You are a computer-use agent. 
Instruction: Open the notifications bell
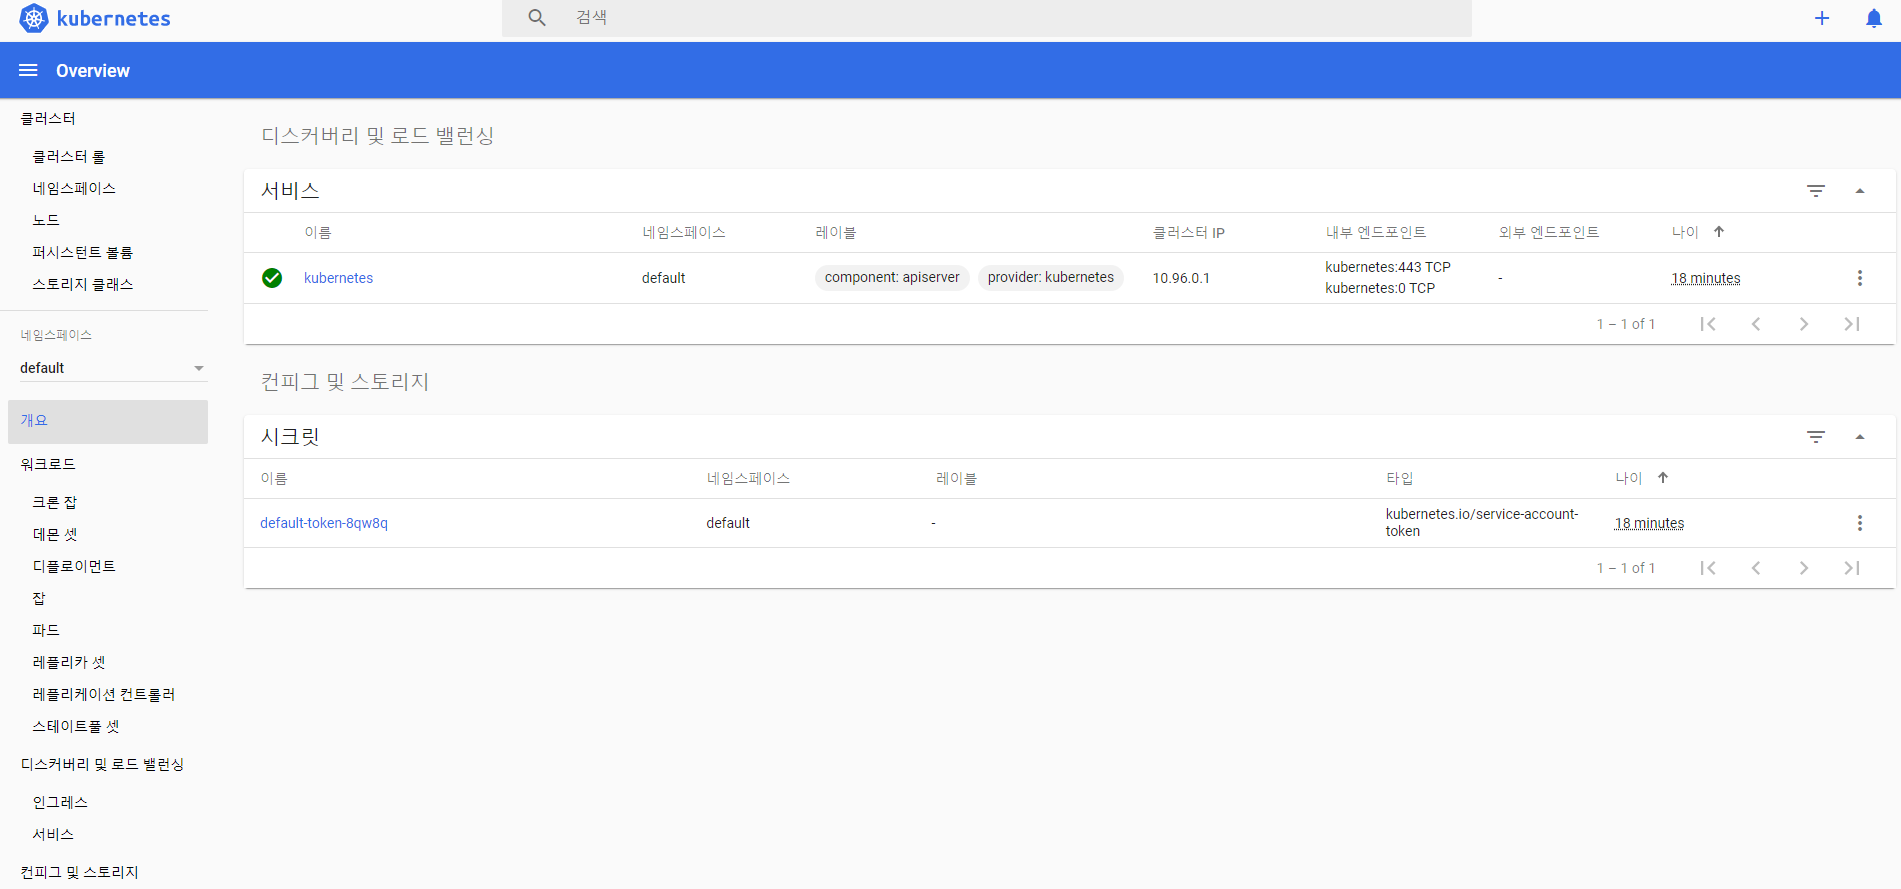pos(1874,18)
